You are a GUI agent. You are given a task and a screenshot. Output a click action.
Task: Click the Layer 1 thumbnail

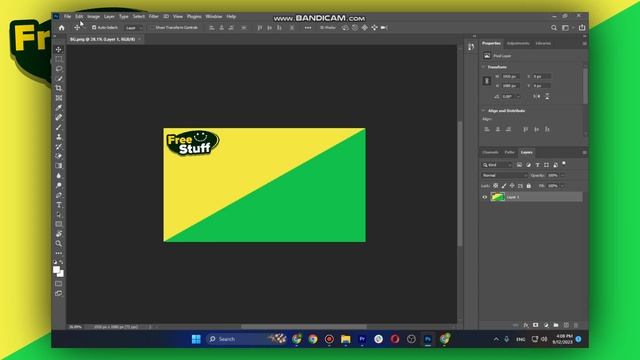pos(498,197)
